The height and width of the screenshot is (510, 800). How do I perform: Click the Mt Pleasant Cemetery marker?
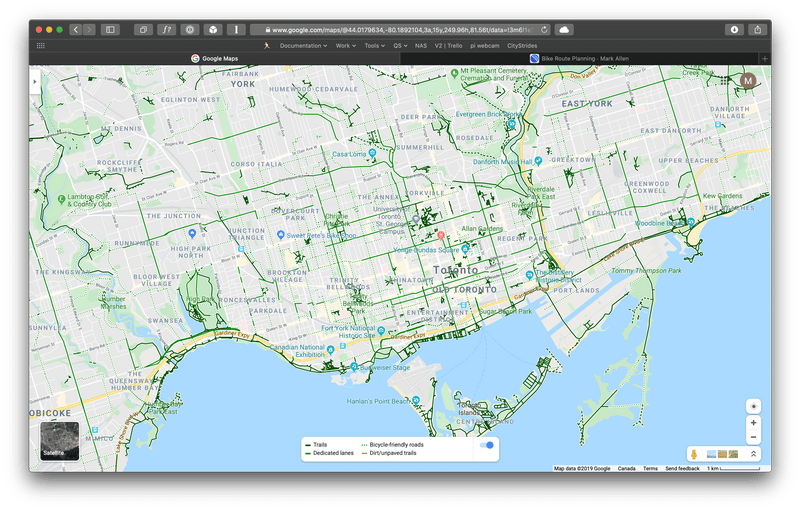(x=454, y=73)
